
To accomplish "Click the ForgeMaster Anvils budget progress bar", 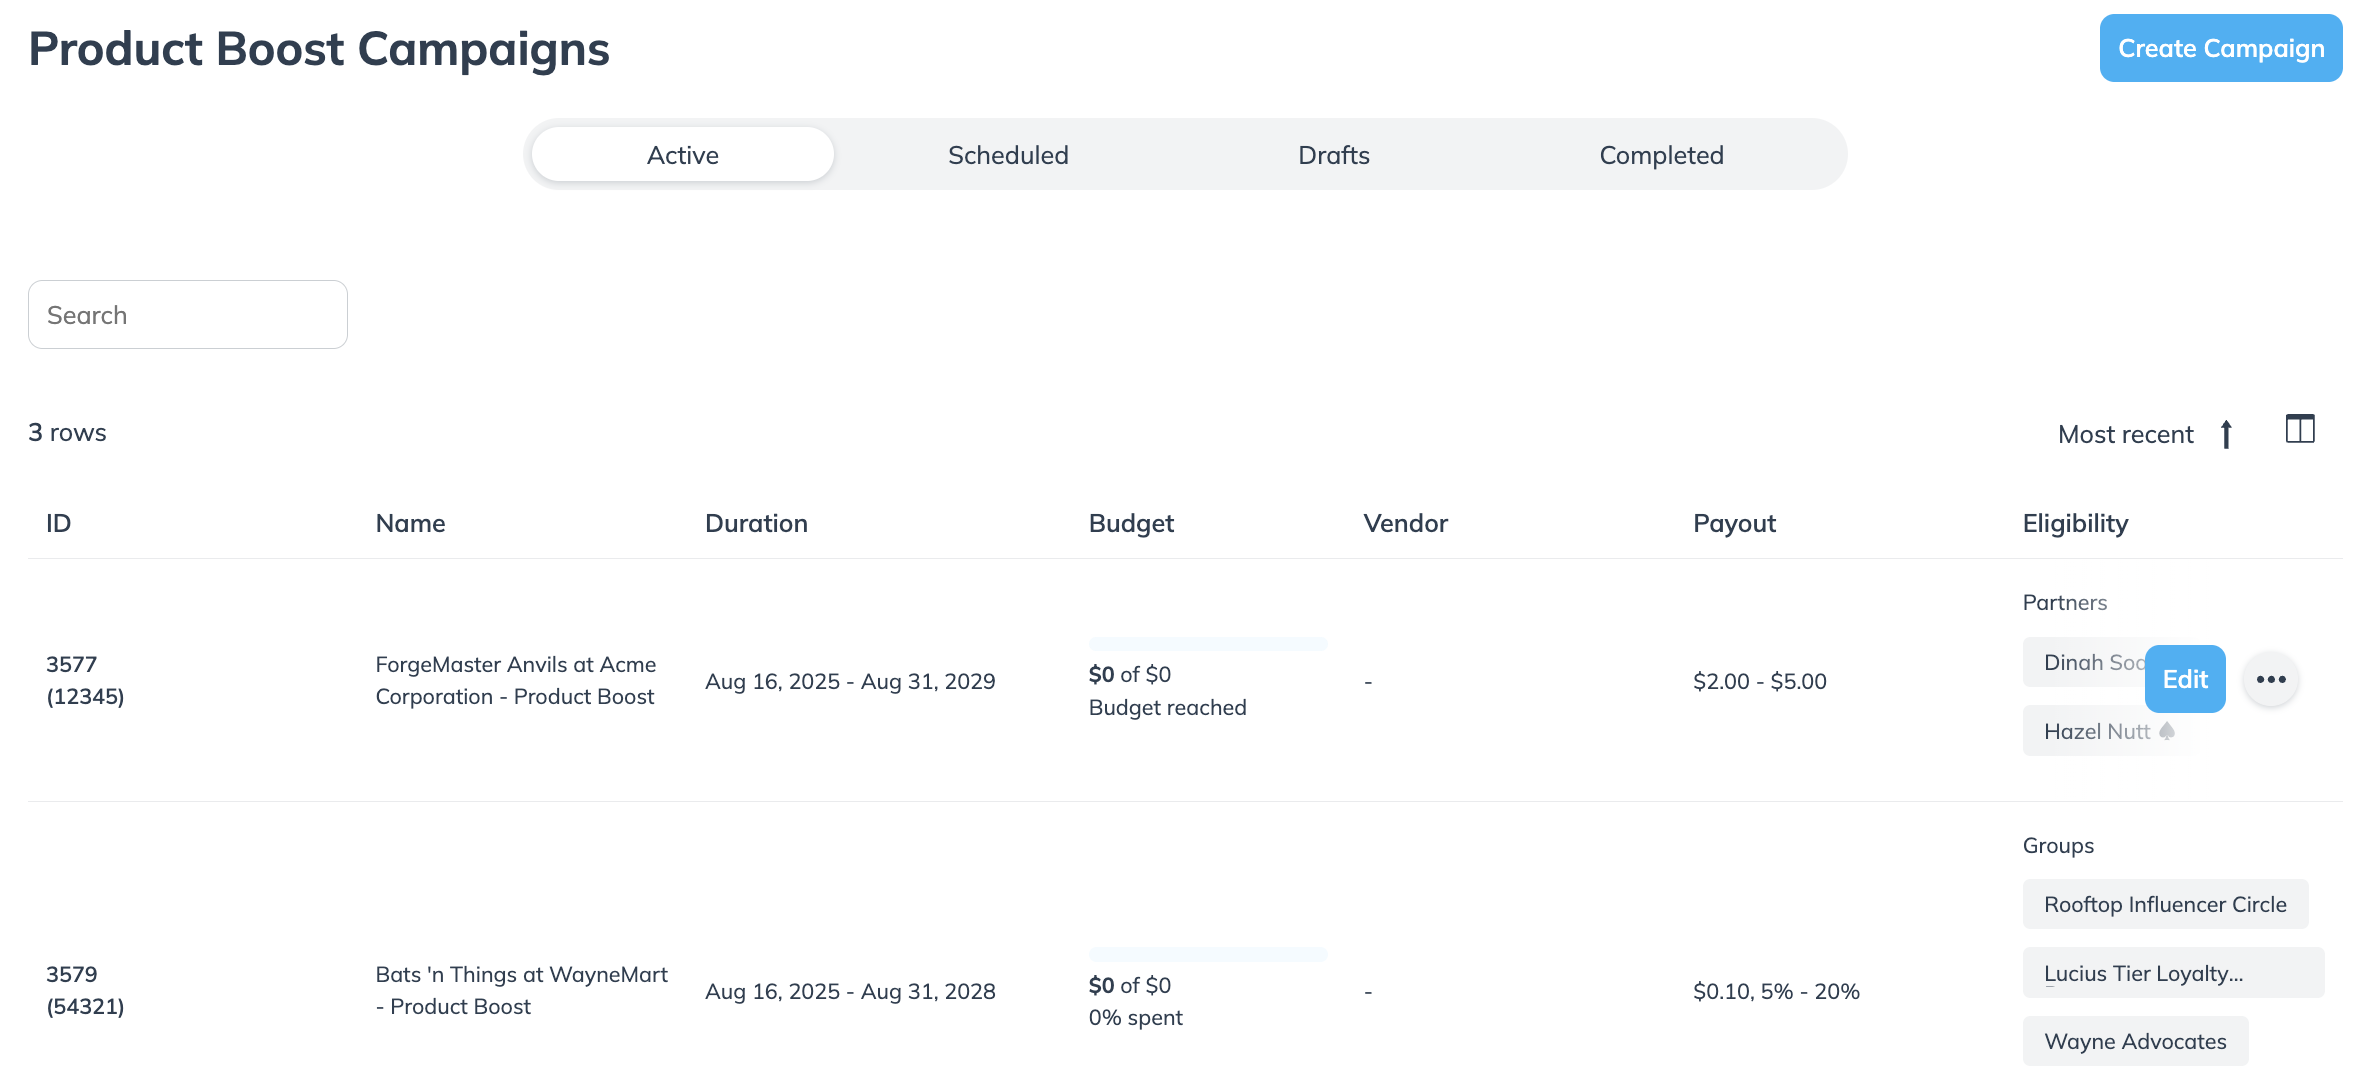I will (1208, 644).
